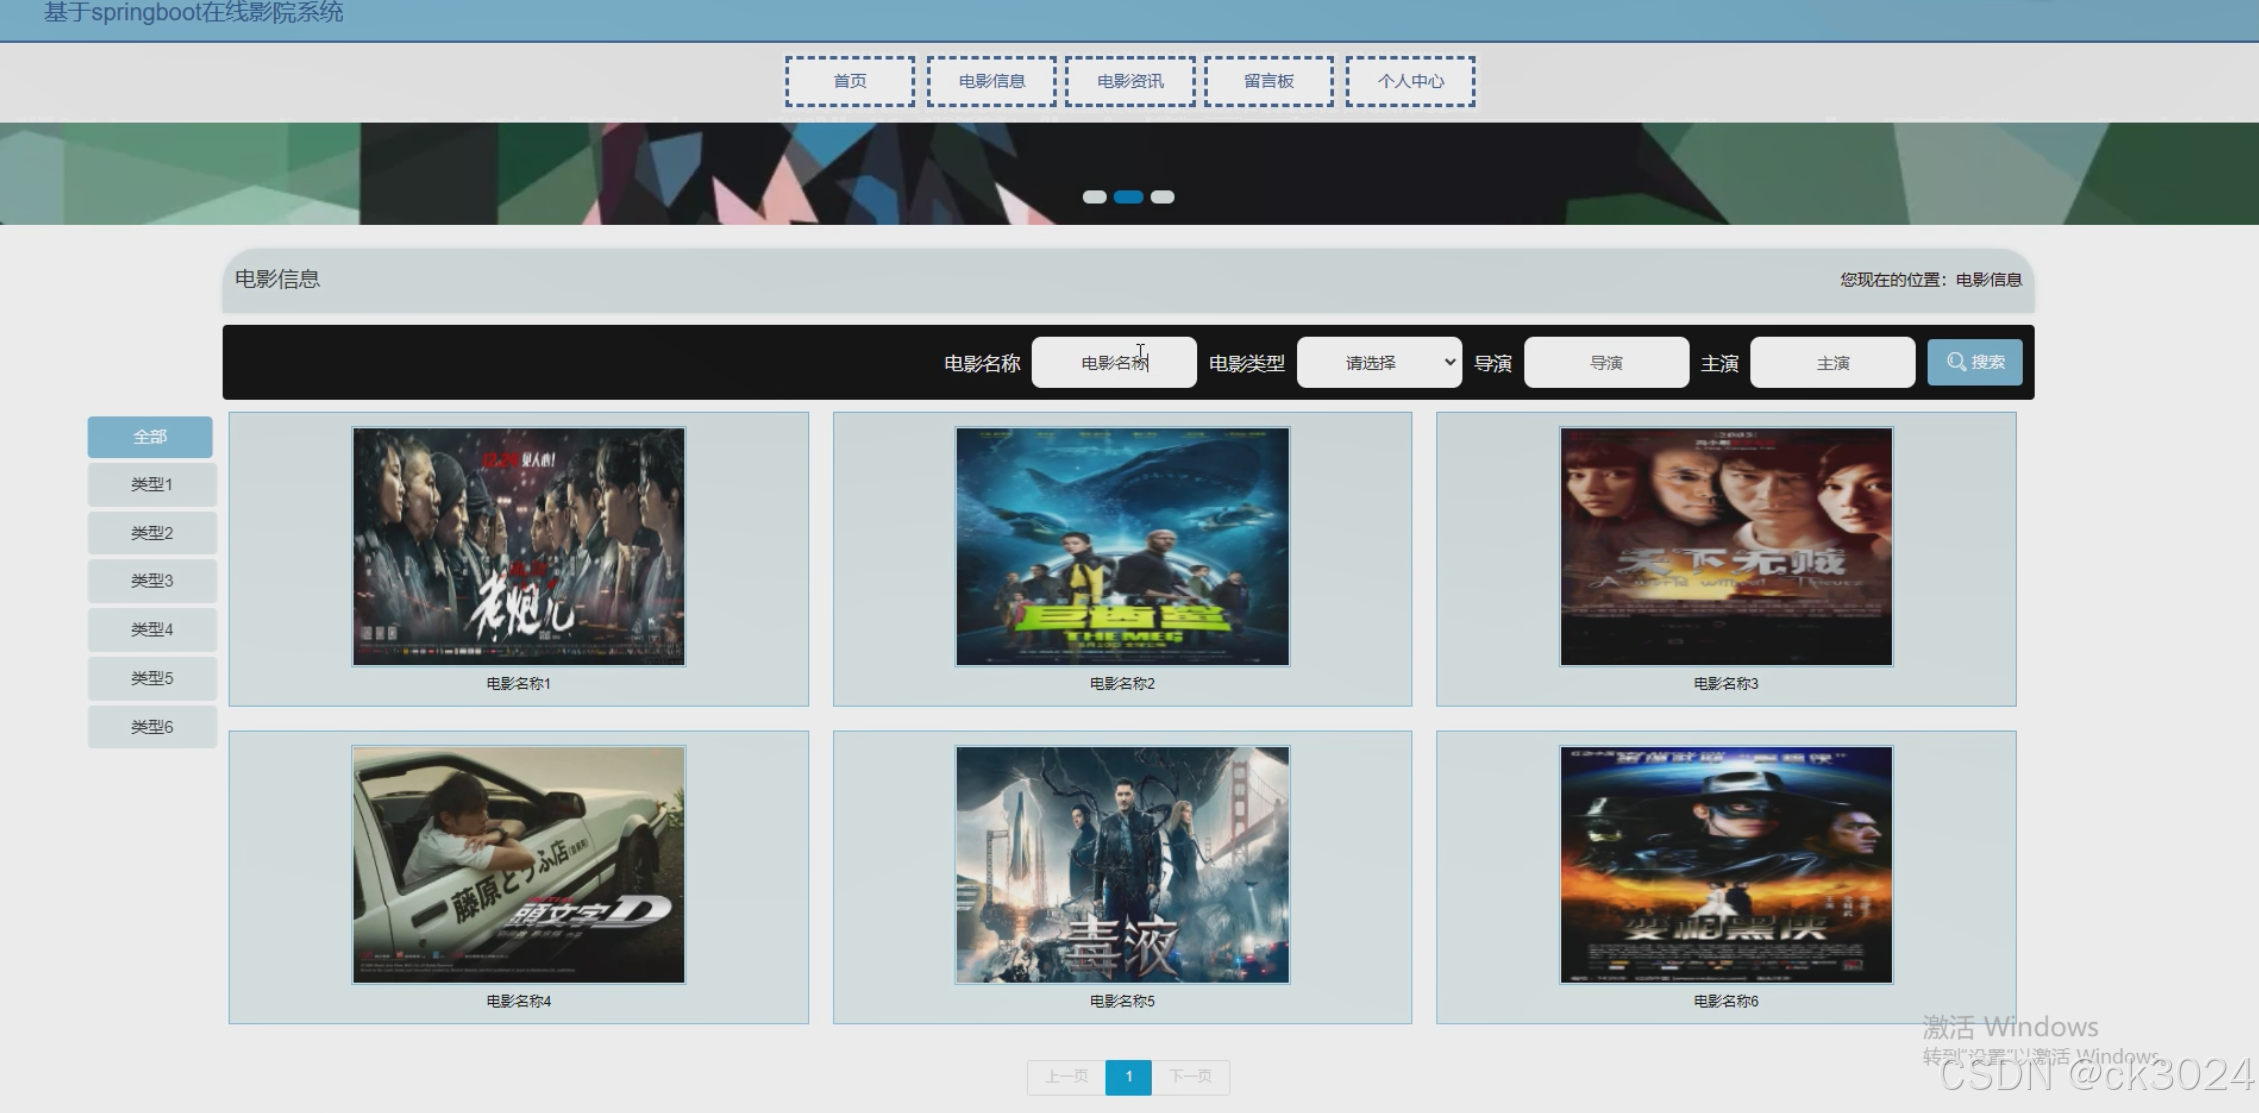Focus the 主演 search input field

1833,362
